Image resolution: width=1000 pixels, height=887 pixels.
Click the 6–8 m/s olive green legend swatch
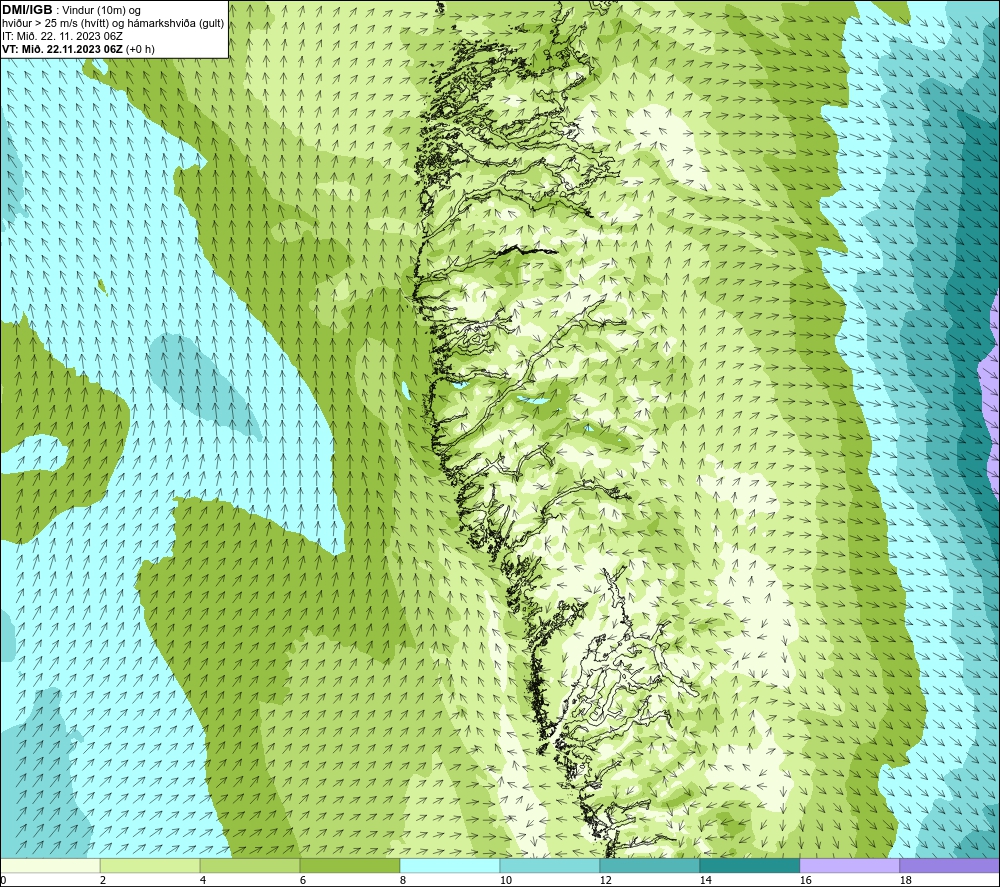349,865
